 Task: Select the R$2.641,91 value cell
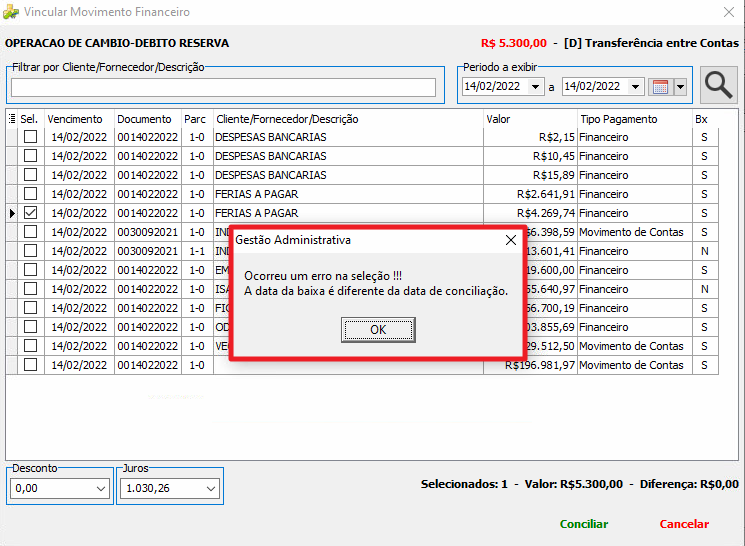coord(531,194)
